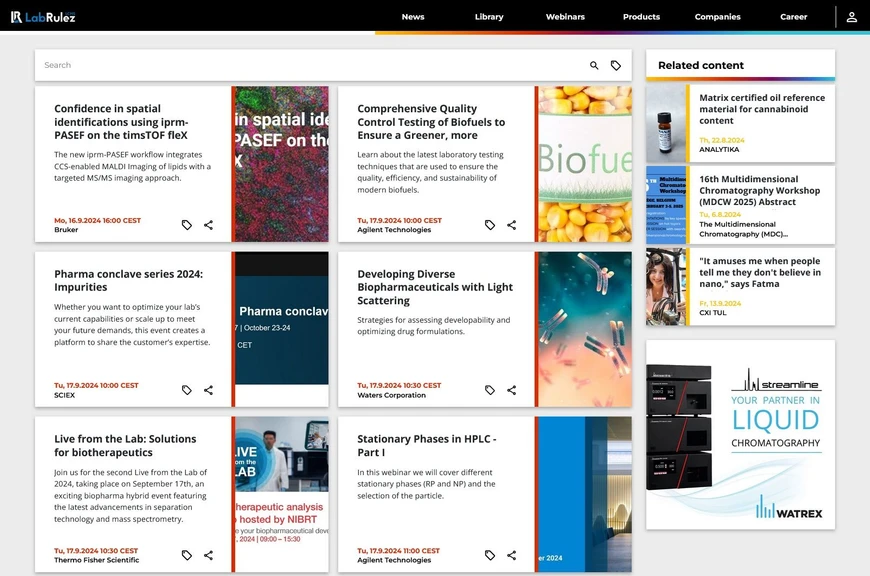Open the Watrex liquid chromatography ad banner

point(740,434)
